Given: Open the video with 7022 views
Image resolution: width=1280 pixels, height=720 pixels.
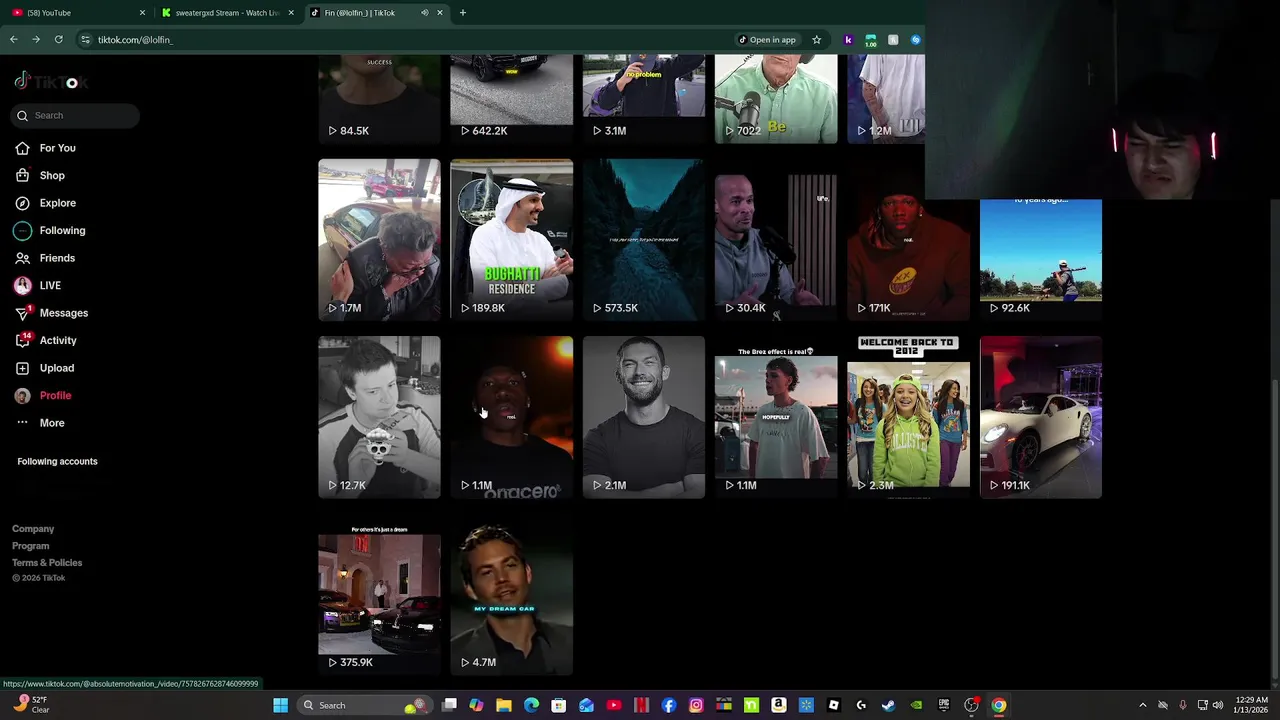Looking at the screenshot, I should (x=776, y=99).
